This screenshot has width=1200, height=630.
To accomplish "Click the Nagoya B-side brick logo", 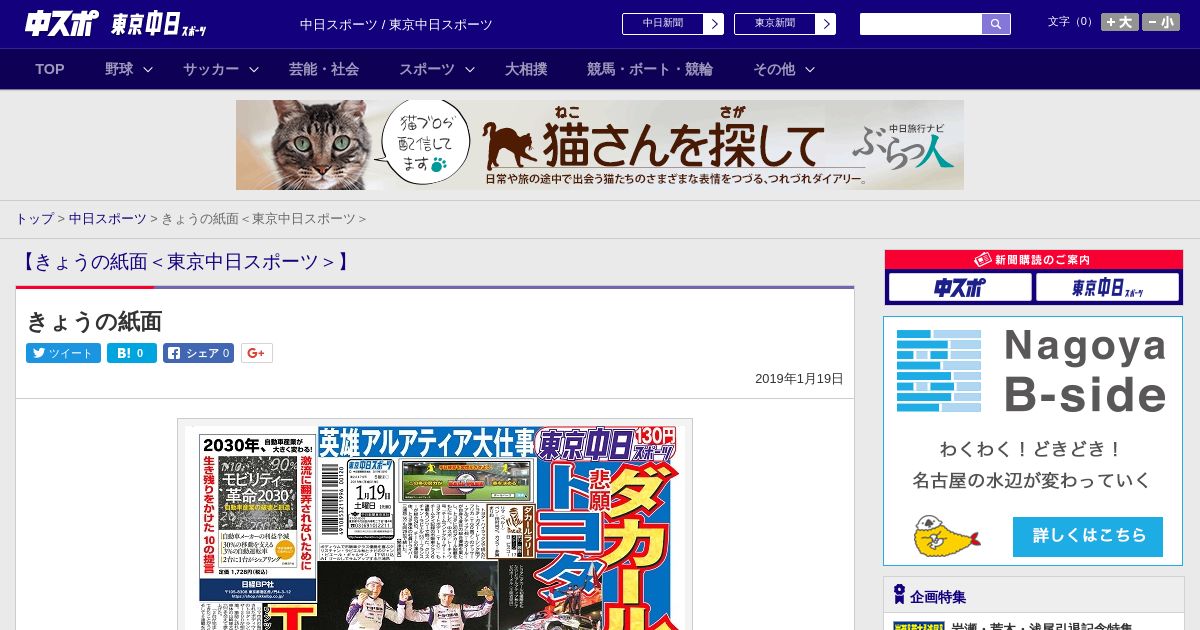I will coord(939,371).
